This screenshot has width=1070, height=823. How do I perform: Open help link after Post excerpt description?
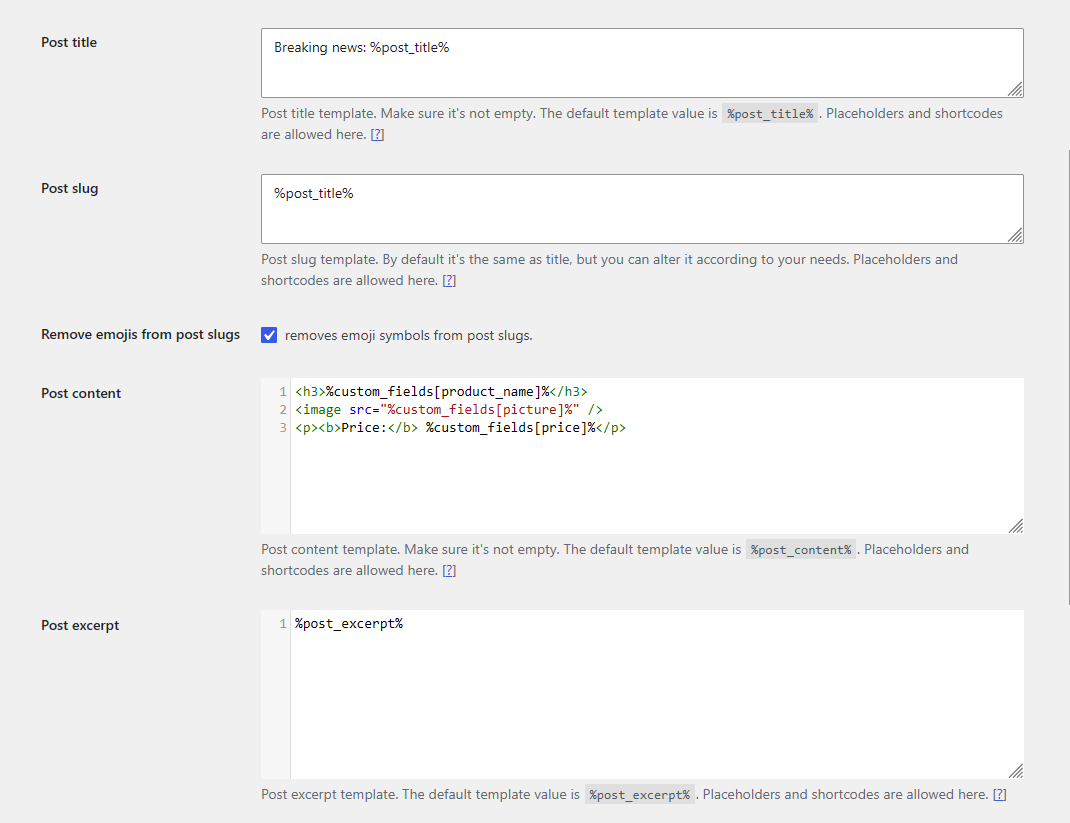pyautogui.click(x=1000, y=794)
